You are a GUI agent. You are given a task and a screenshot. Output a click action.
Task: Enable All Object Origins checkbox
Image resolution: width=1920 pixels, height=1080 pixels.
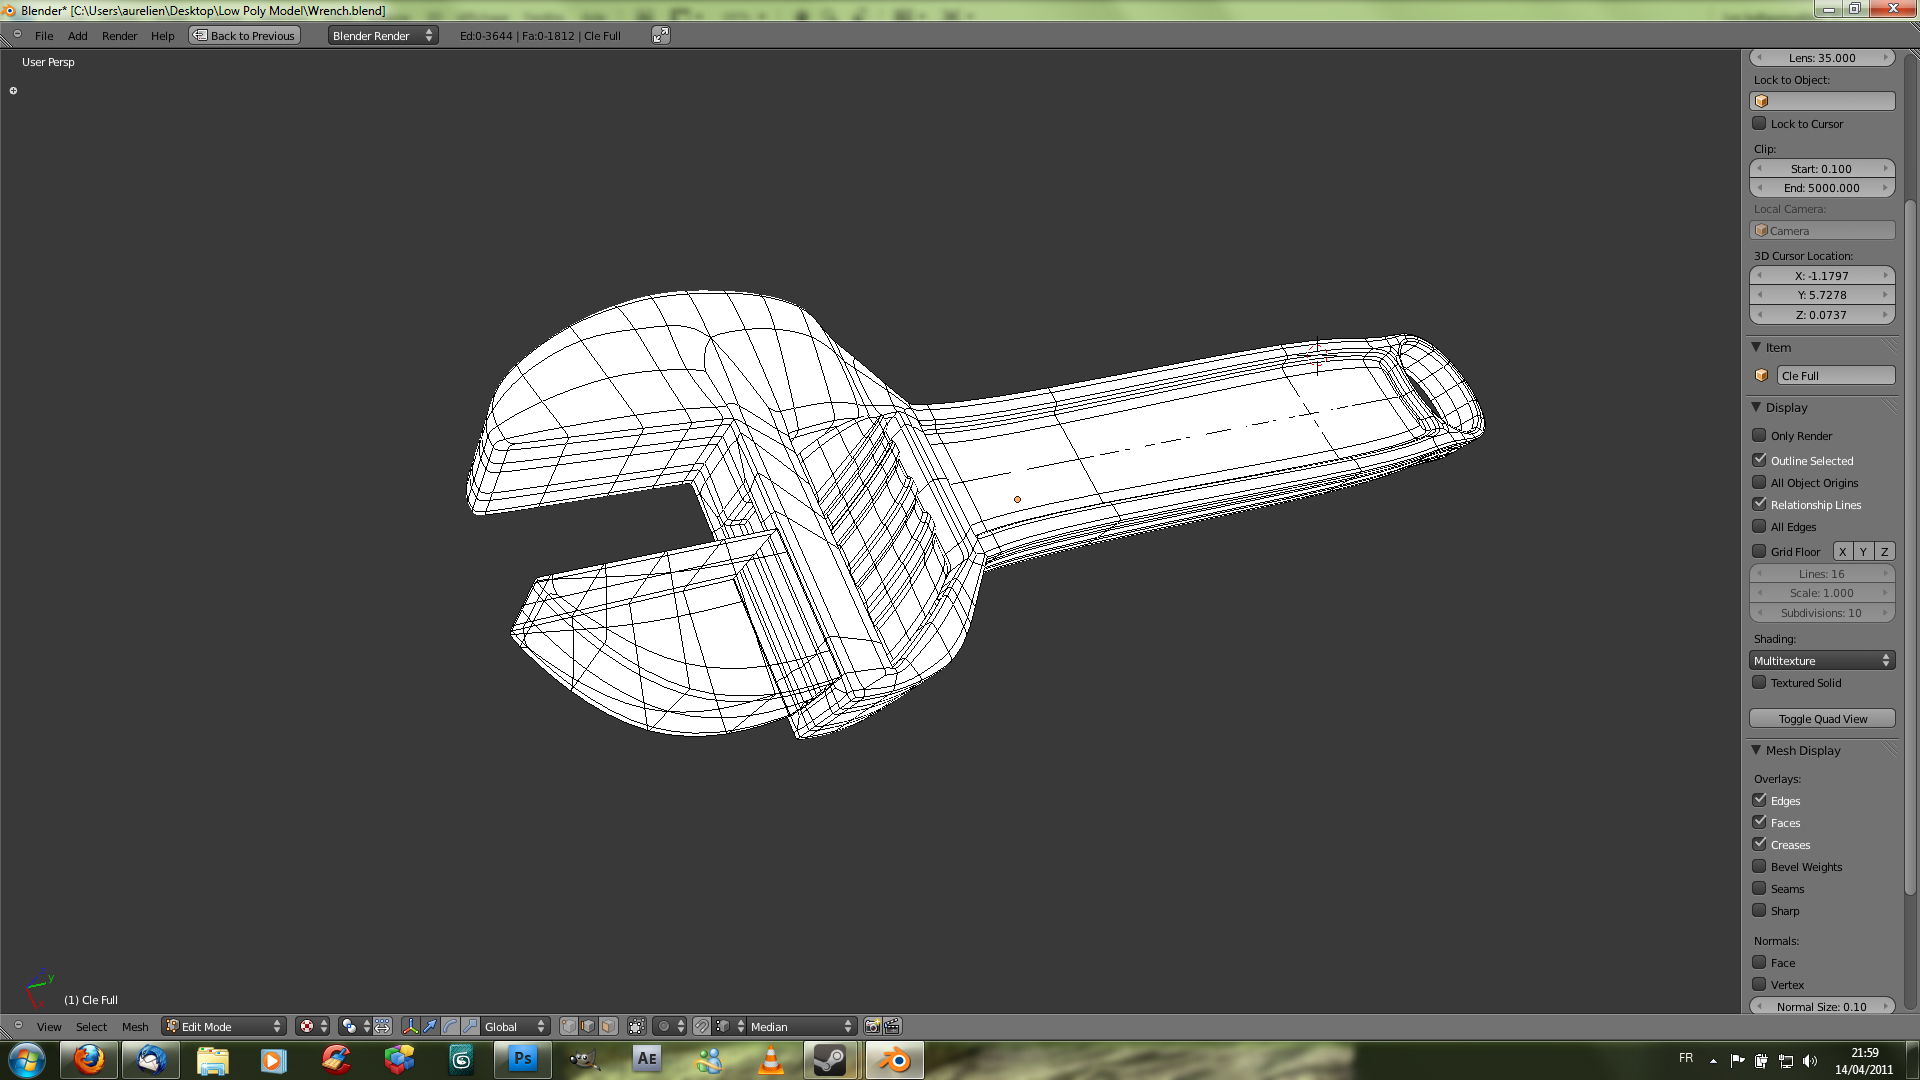(x=1759, y=482)
